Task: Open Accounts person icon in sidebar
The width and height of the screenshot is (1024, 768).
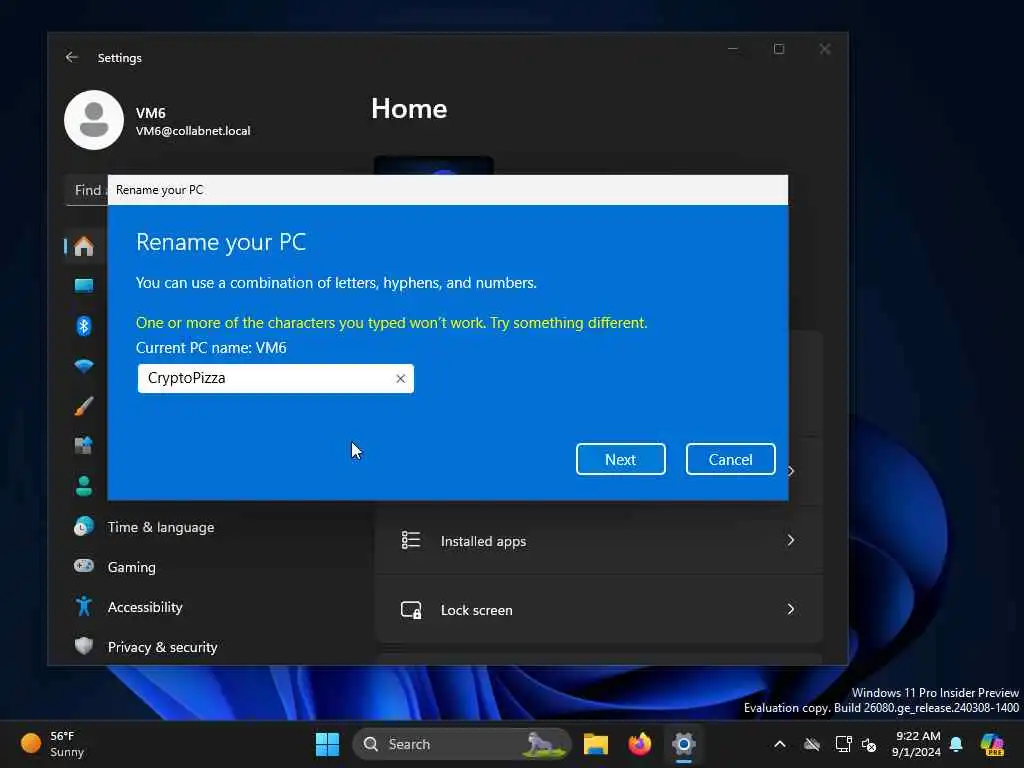Action: point(84,486)
